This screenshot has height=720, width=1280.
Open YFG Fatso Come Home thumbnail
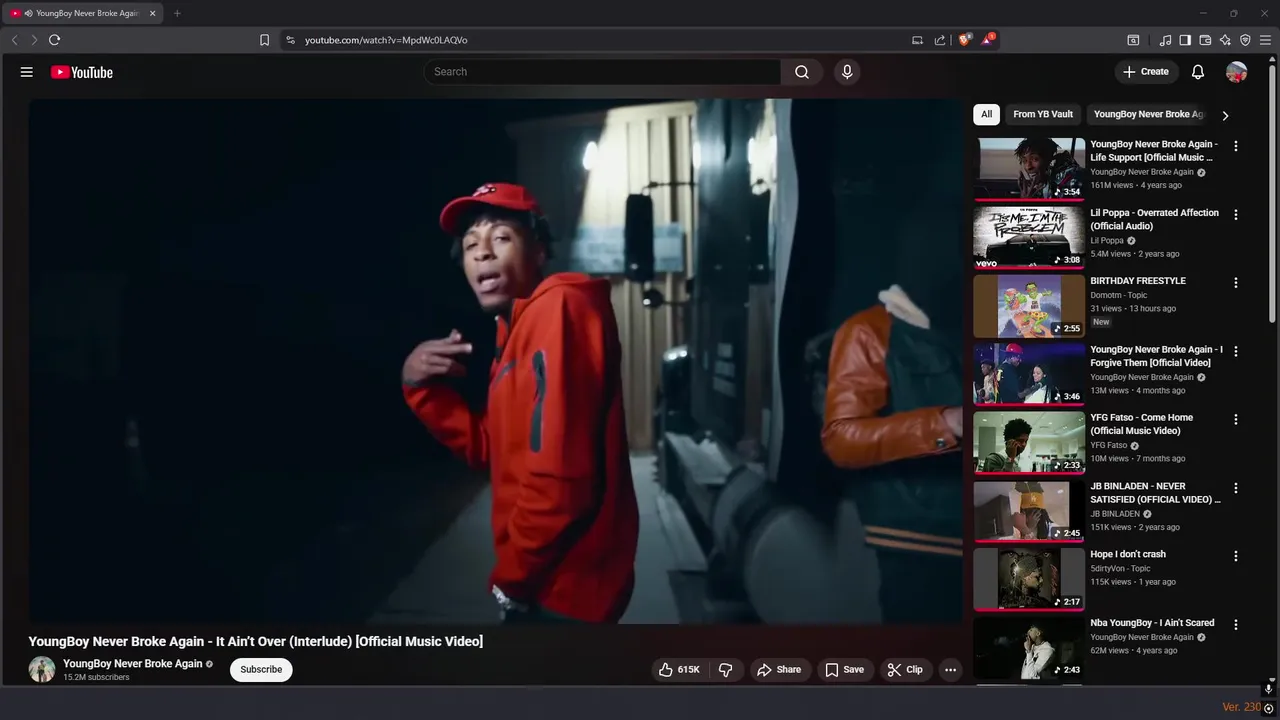(1029, 442)
